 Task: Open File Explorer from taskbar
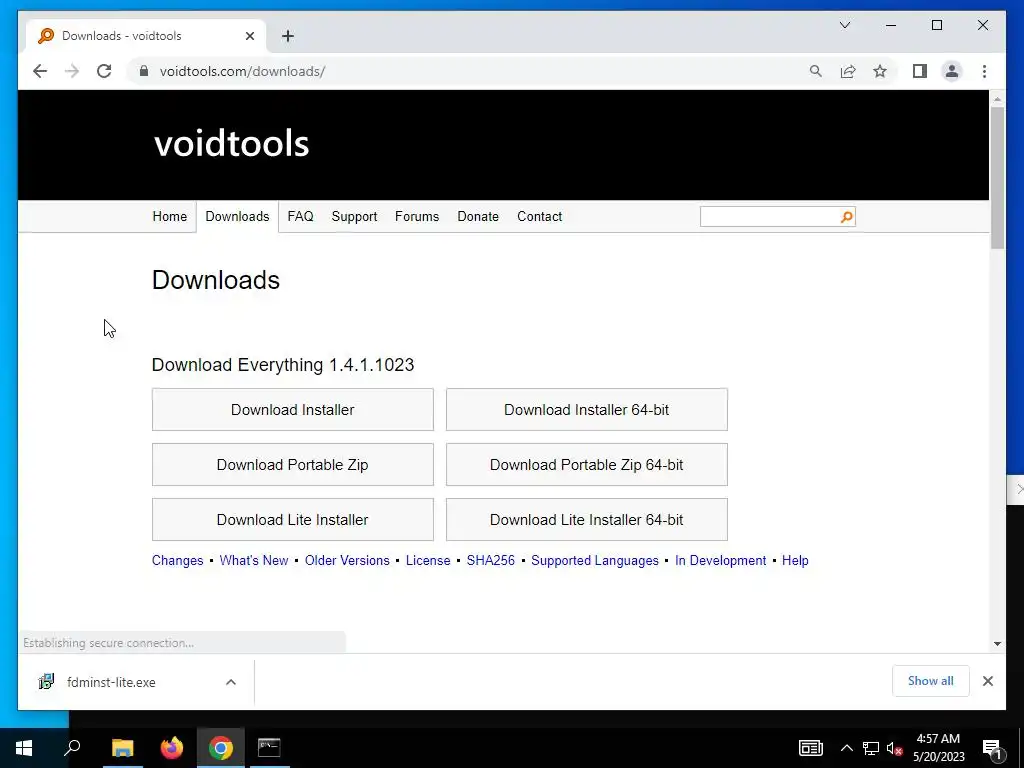[x=122, y=748]
